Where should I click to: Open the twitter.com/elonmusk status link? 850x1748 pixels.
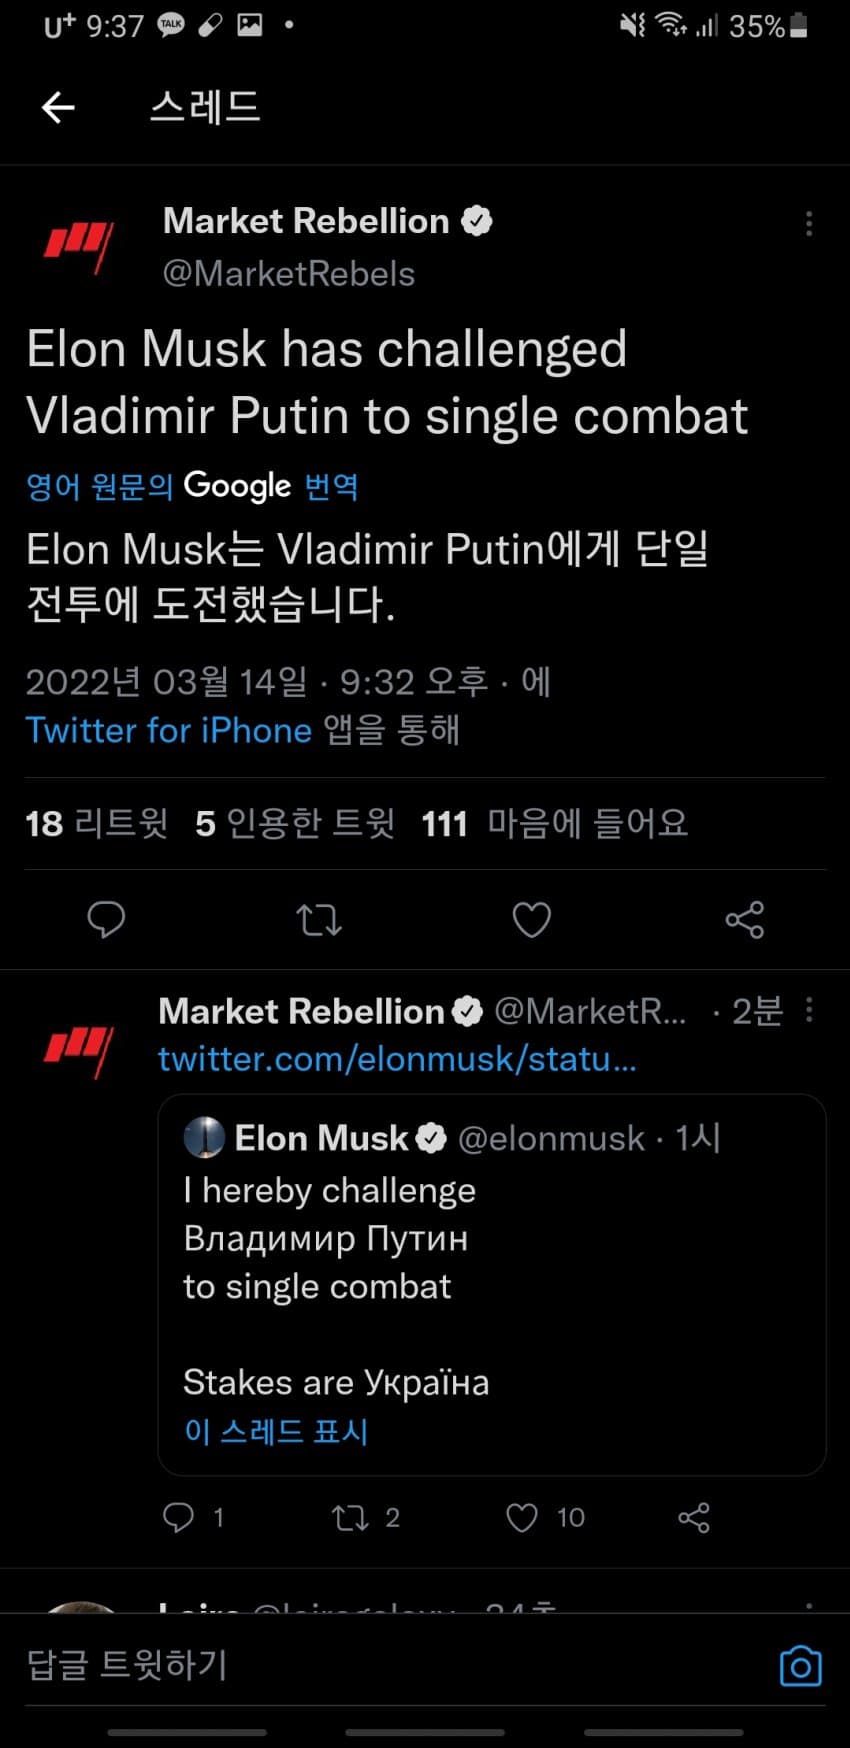[x=397, y=1059]
